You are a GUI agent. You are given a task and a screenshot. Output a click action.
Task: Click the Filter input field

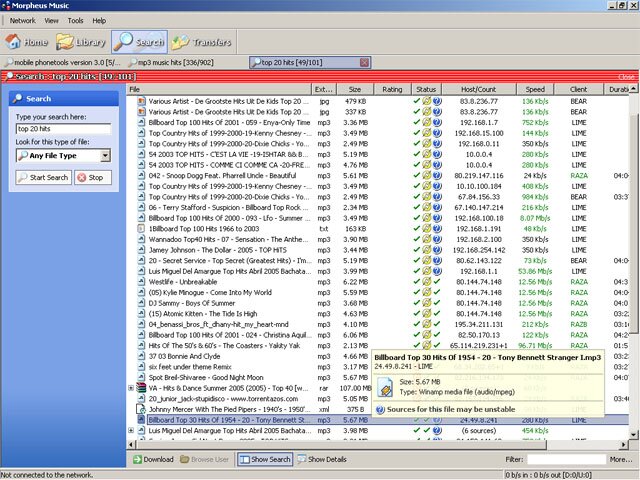tap(566, 459)
